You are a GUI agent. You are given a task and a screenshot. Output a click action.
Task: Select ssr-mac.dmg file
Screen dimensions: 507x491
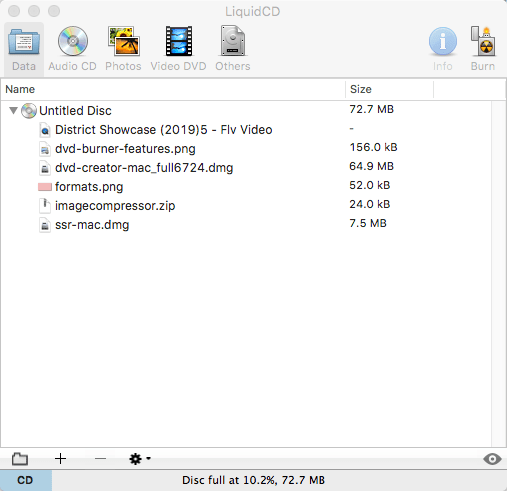[92, 225]
